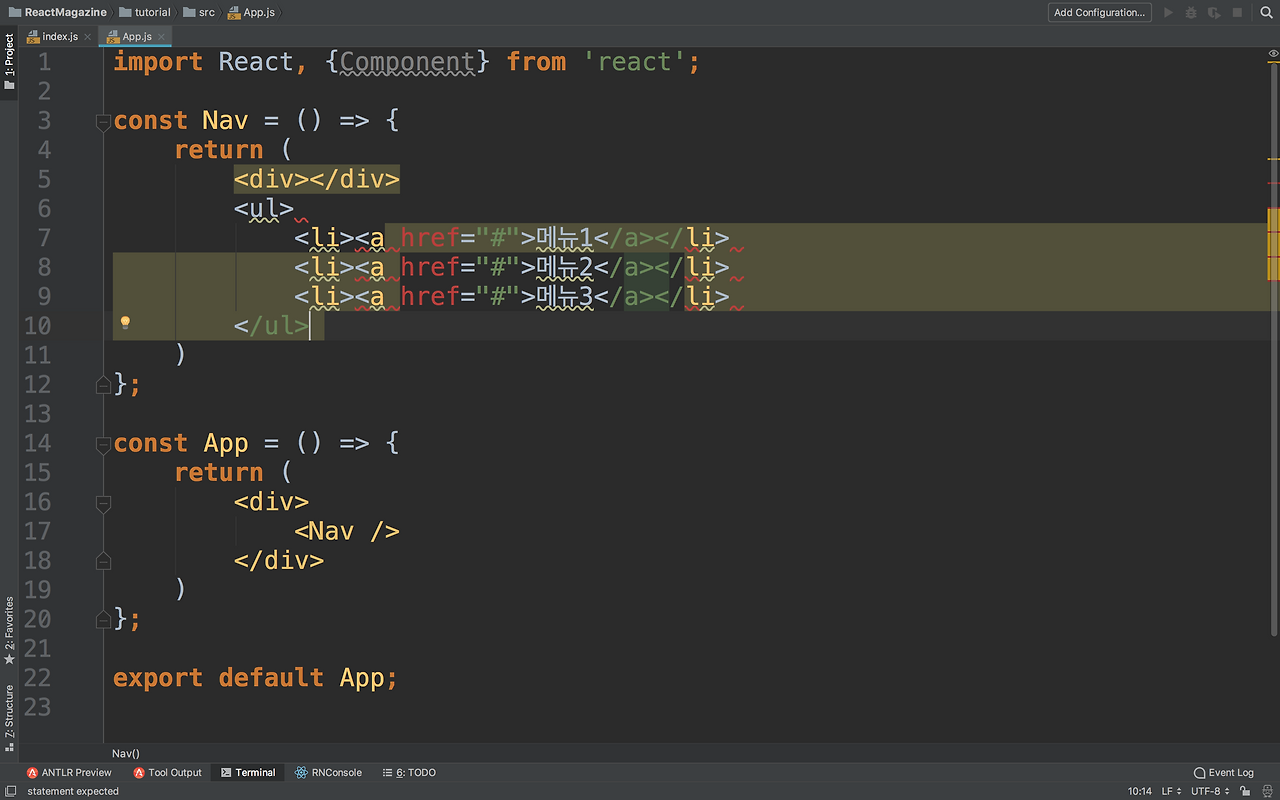Click the Debug bug icon
Viewport: 1280px width, 800px height.
point(1191,13)
